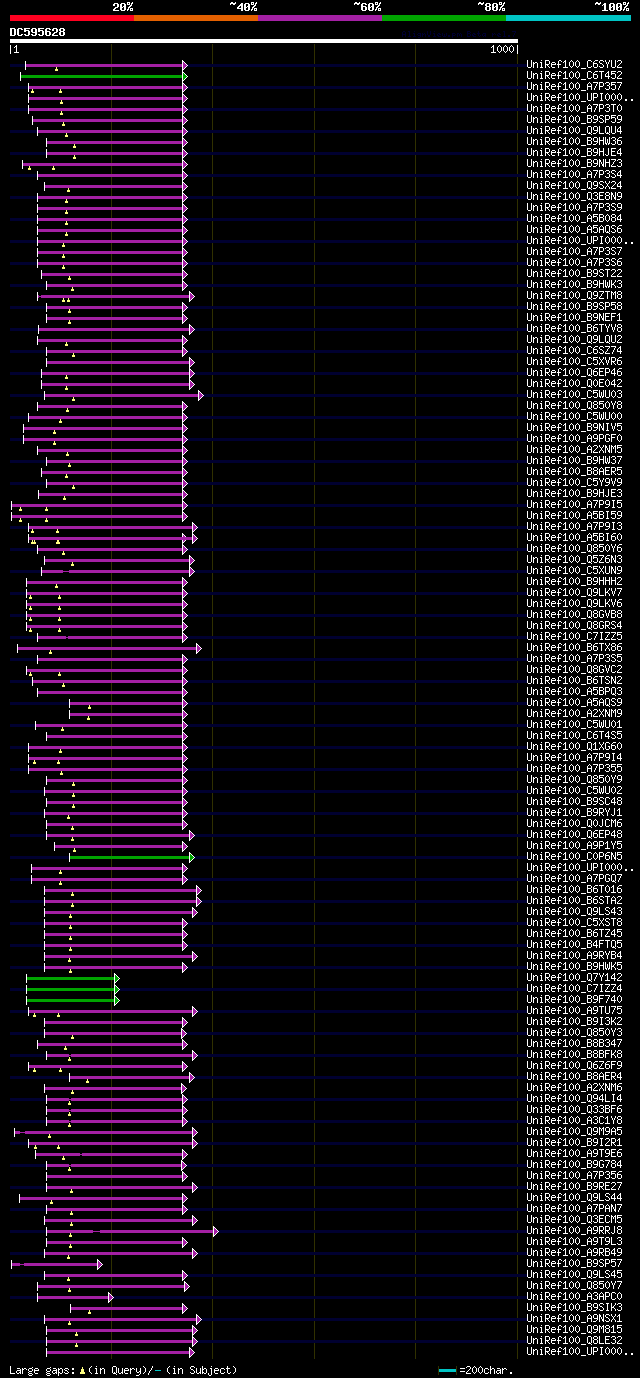Select hit label UniRef100_Q9M815

(574, 1329)
